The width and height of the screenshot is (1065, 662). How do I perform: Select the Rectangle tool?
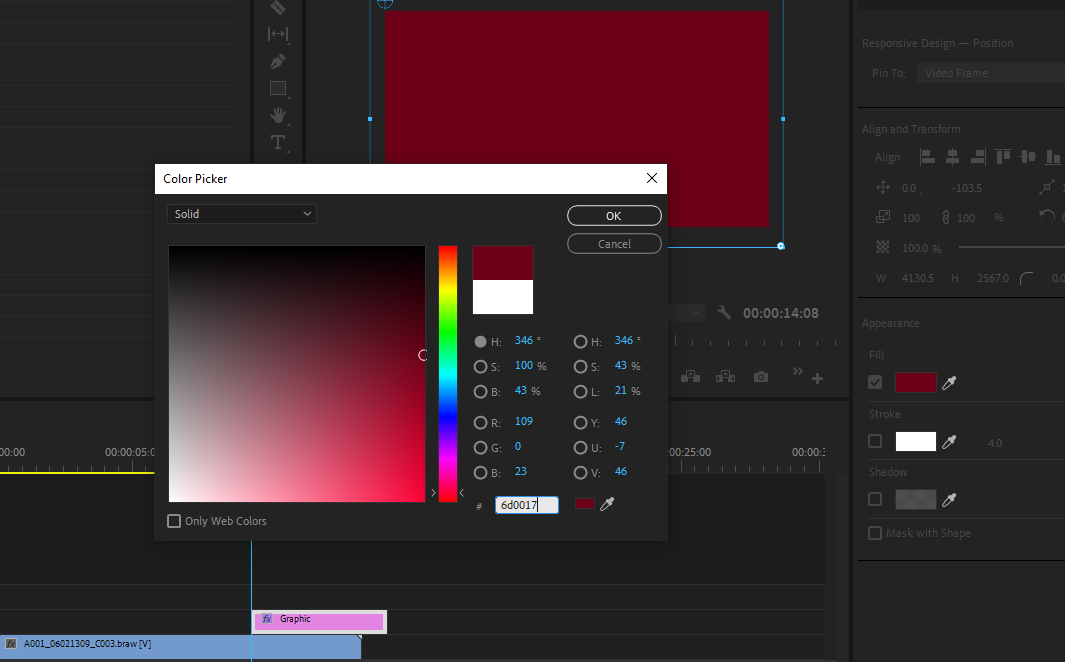pos(277,88)
